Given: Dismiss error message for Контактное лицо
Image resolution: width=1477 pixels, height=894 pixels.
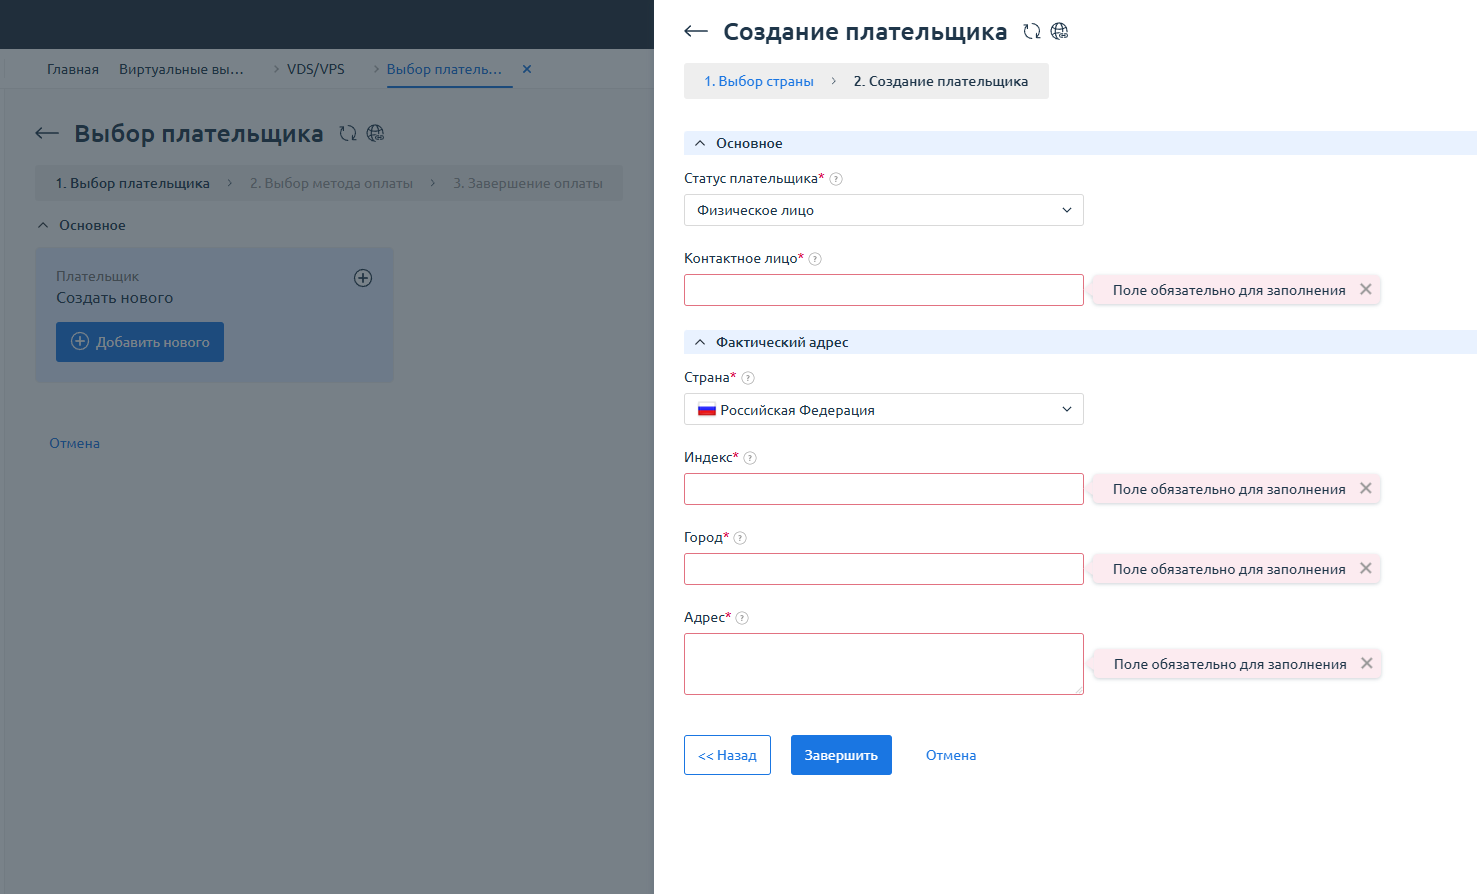Looking at the screenshot, I should (1365, 289).
